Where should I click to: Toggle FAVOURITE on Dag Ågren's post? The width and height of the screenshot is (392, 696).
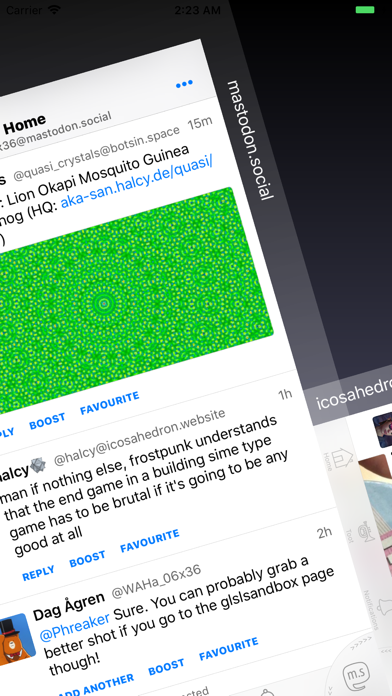(x=228, y=649)
